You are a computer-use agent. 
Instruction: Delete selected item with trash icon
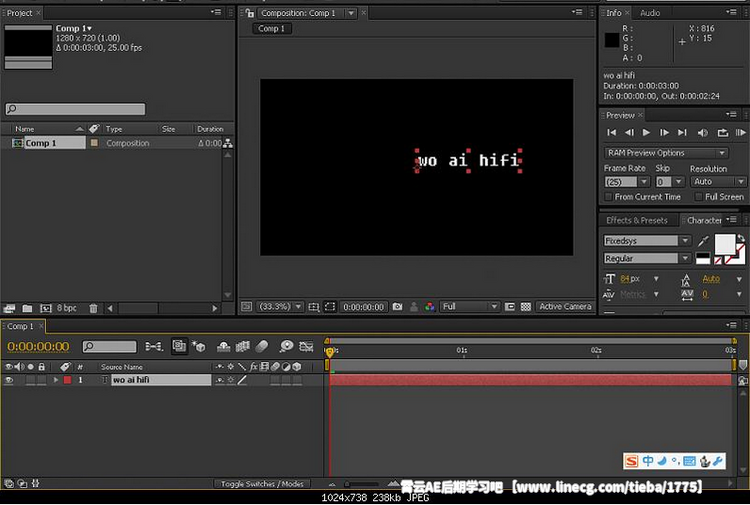(93, 308)
